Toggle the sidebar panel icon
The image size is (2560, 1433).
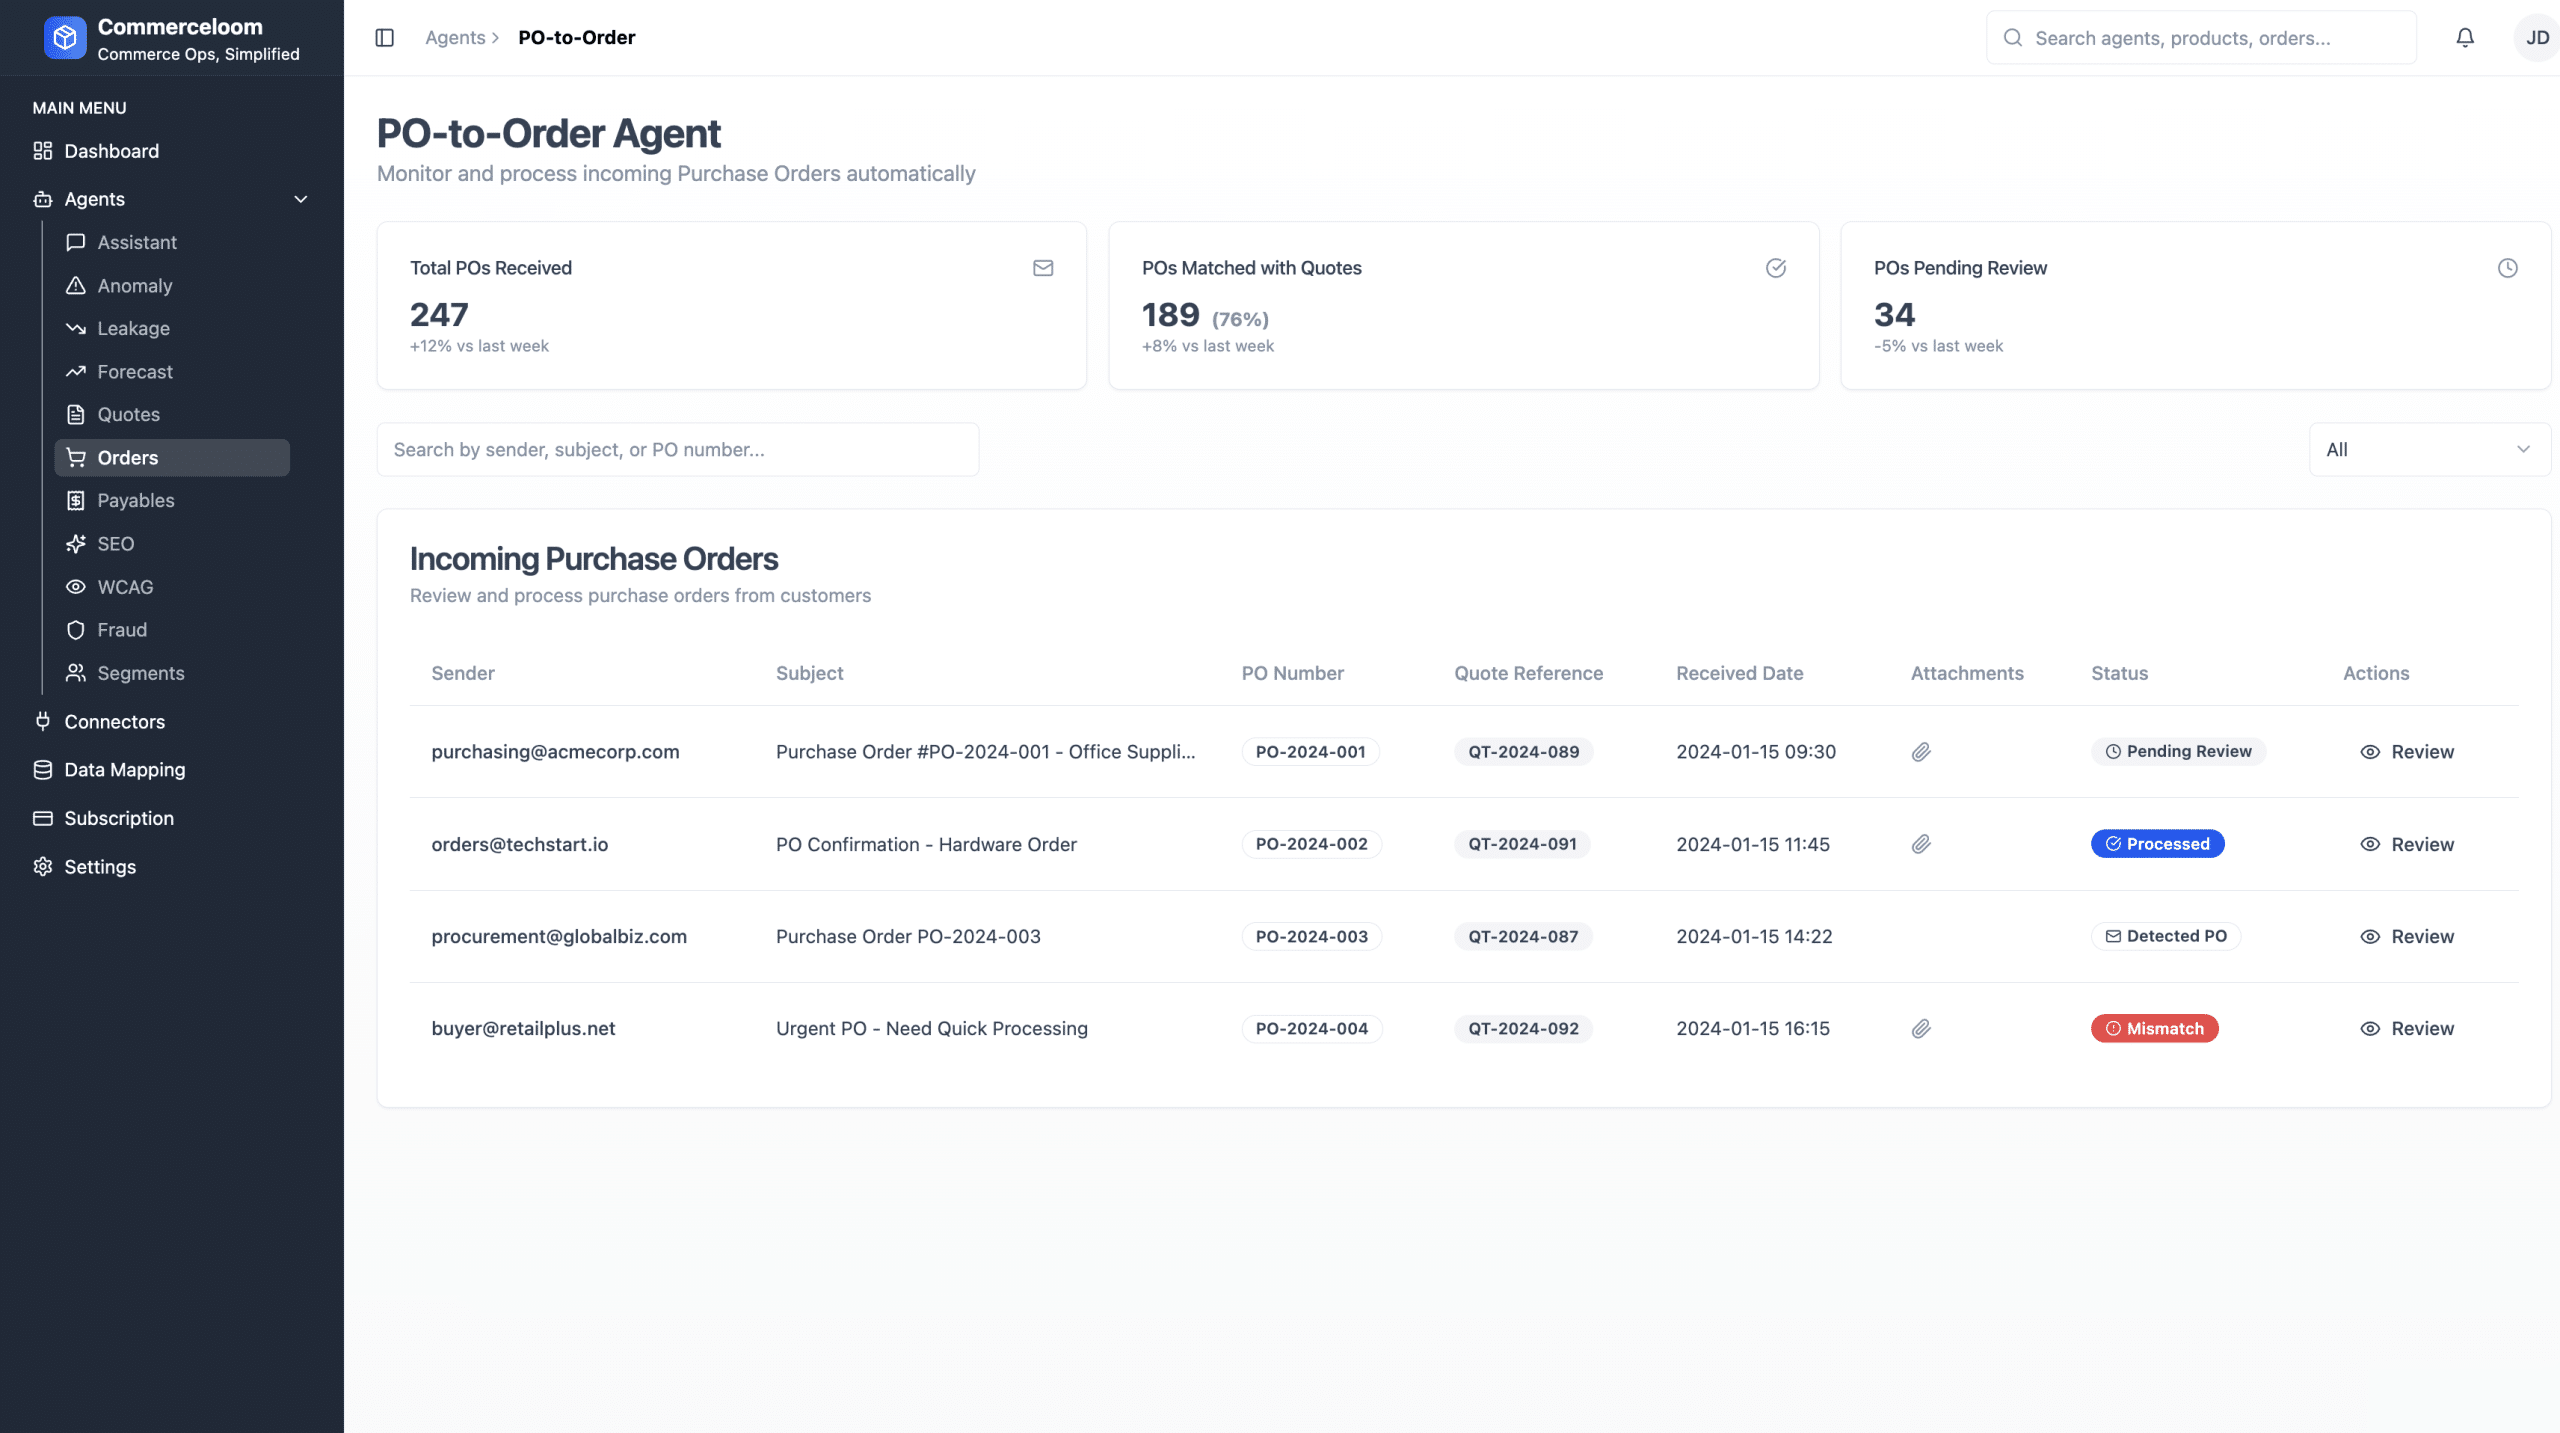click(x=384, y=38)
